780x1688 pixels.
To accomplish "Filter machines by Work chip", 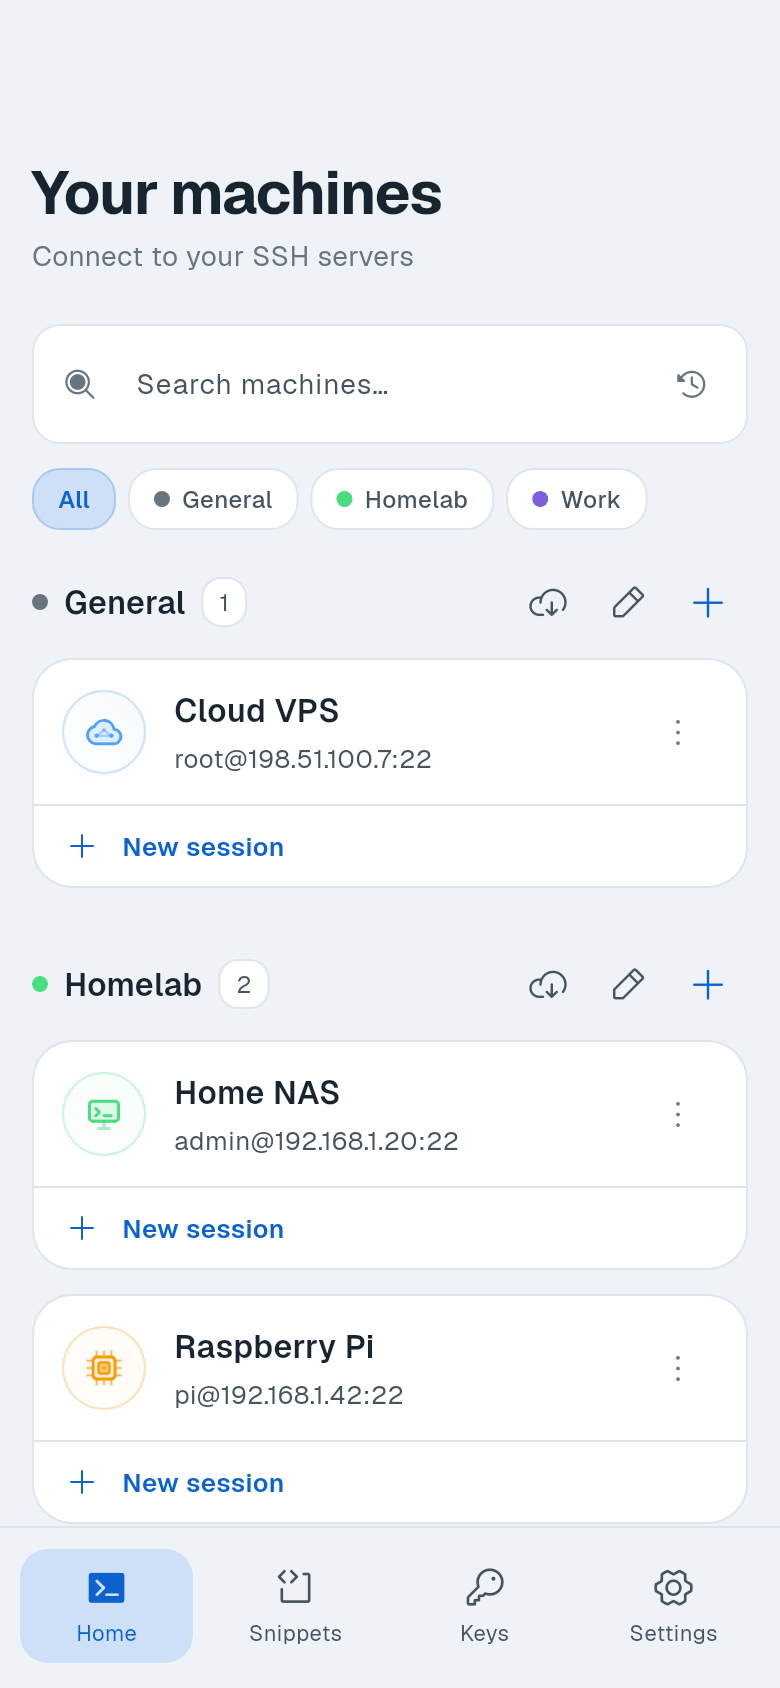I will pos(577,499).
